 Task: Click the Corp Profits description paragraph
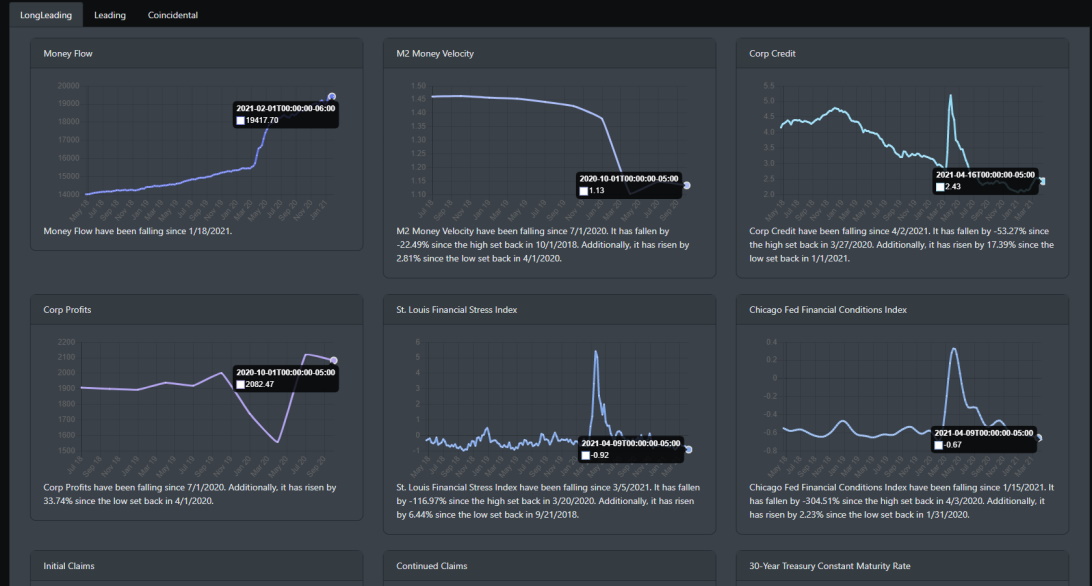click(x=189, y=494)
